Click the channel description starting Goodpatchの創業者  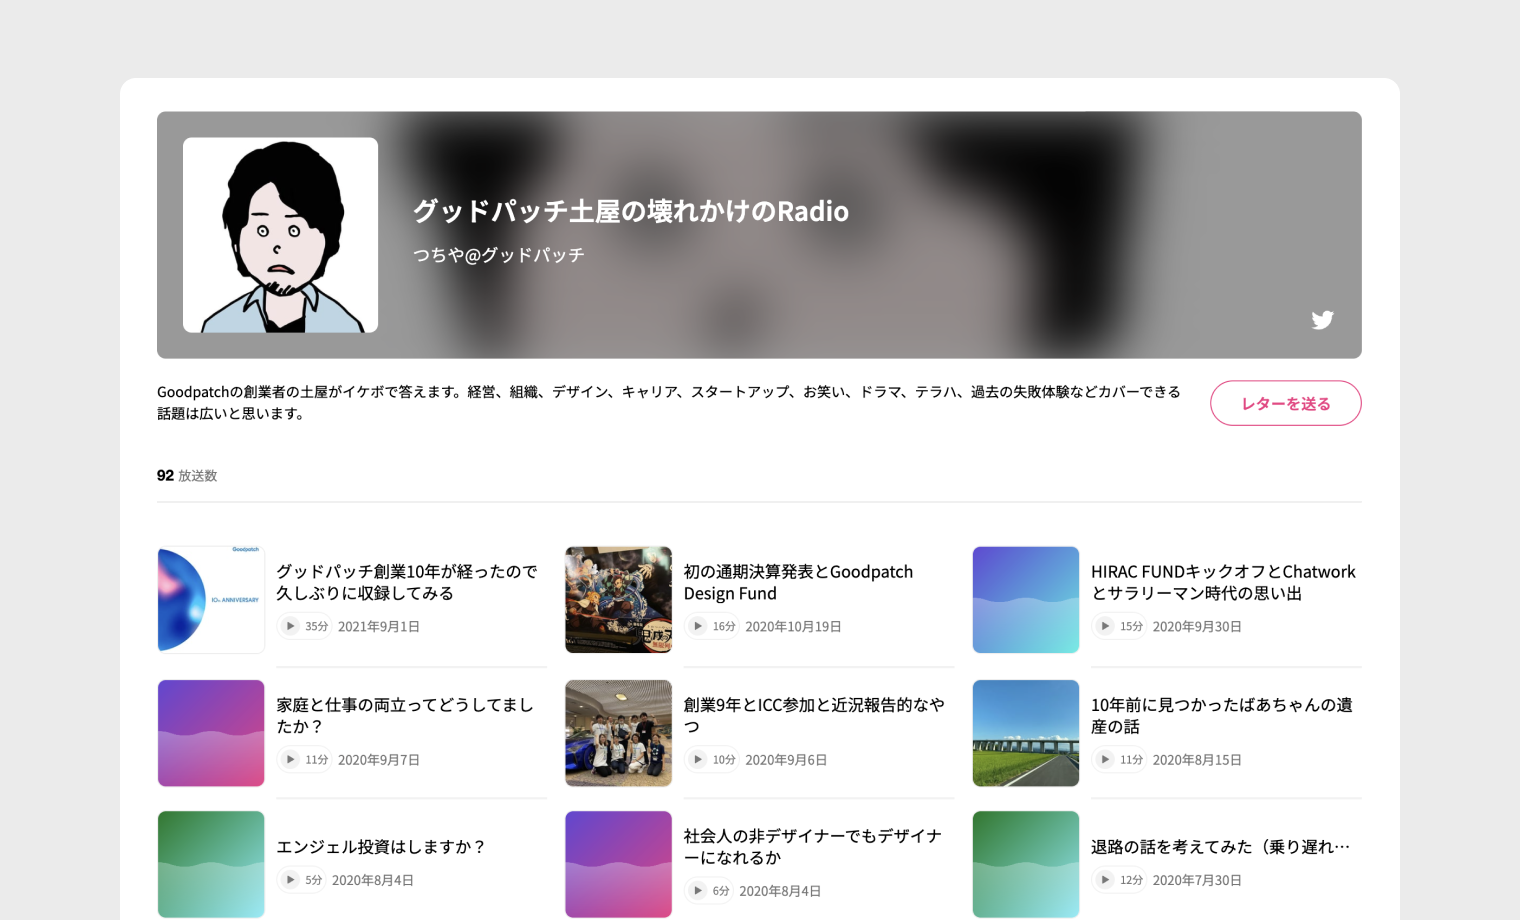(669, 402)
